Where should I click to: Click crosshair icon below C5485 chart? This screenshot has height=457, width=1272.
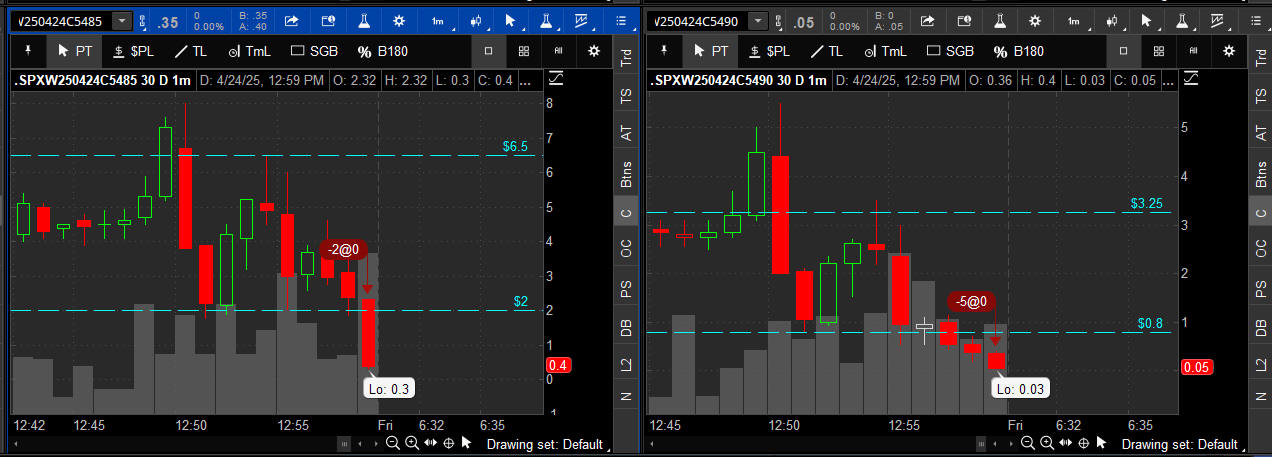448,443
